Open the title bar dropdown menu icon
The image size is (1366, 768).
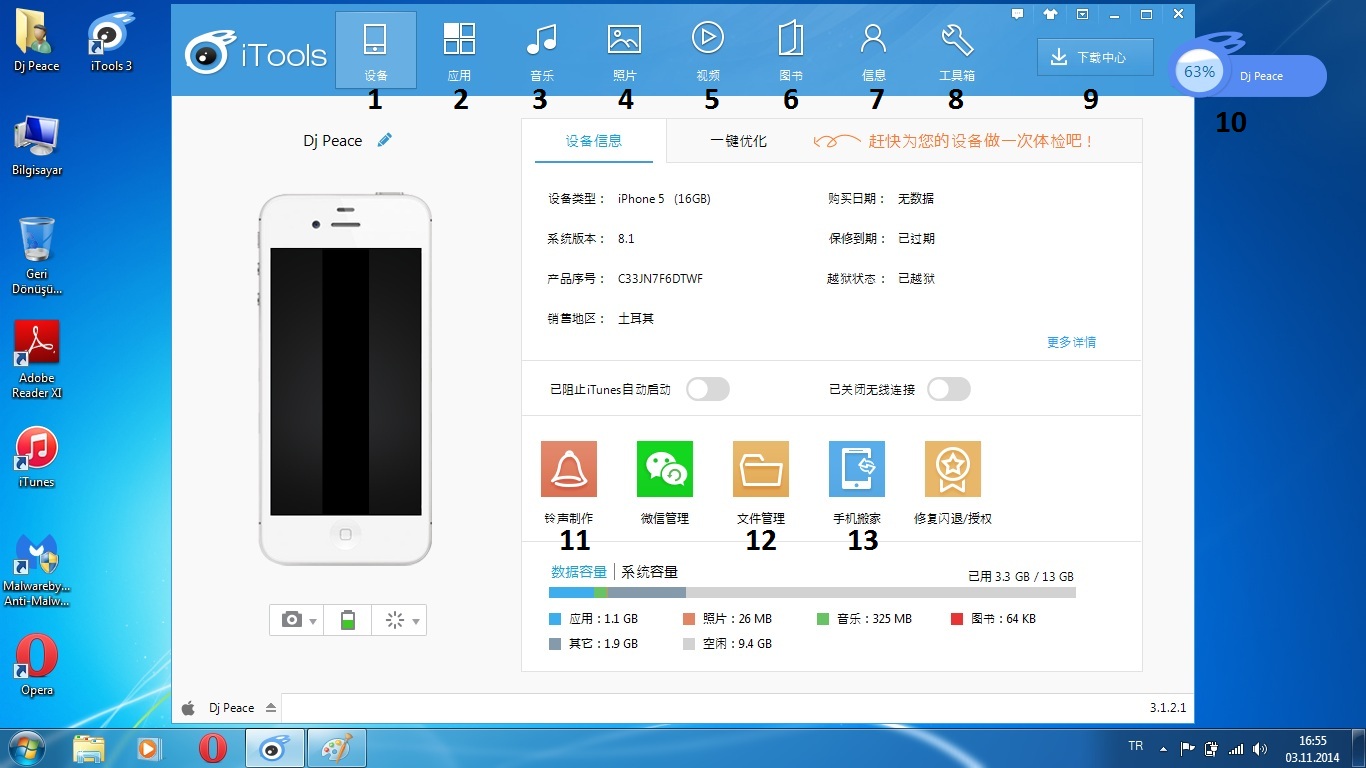[1082, 14]
